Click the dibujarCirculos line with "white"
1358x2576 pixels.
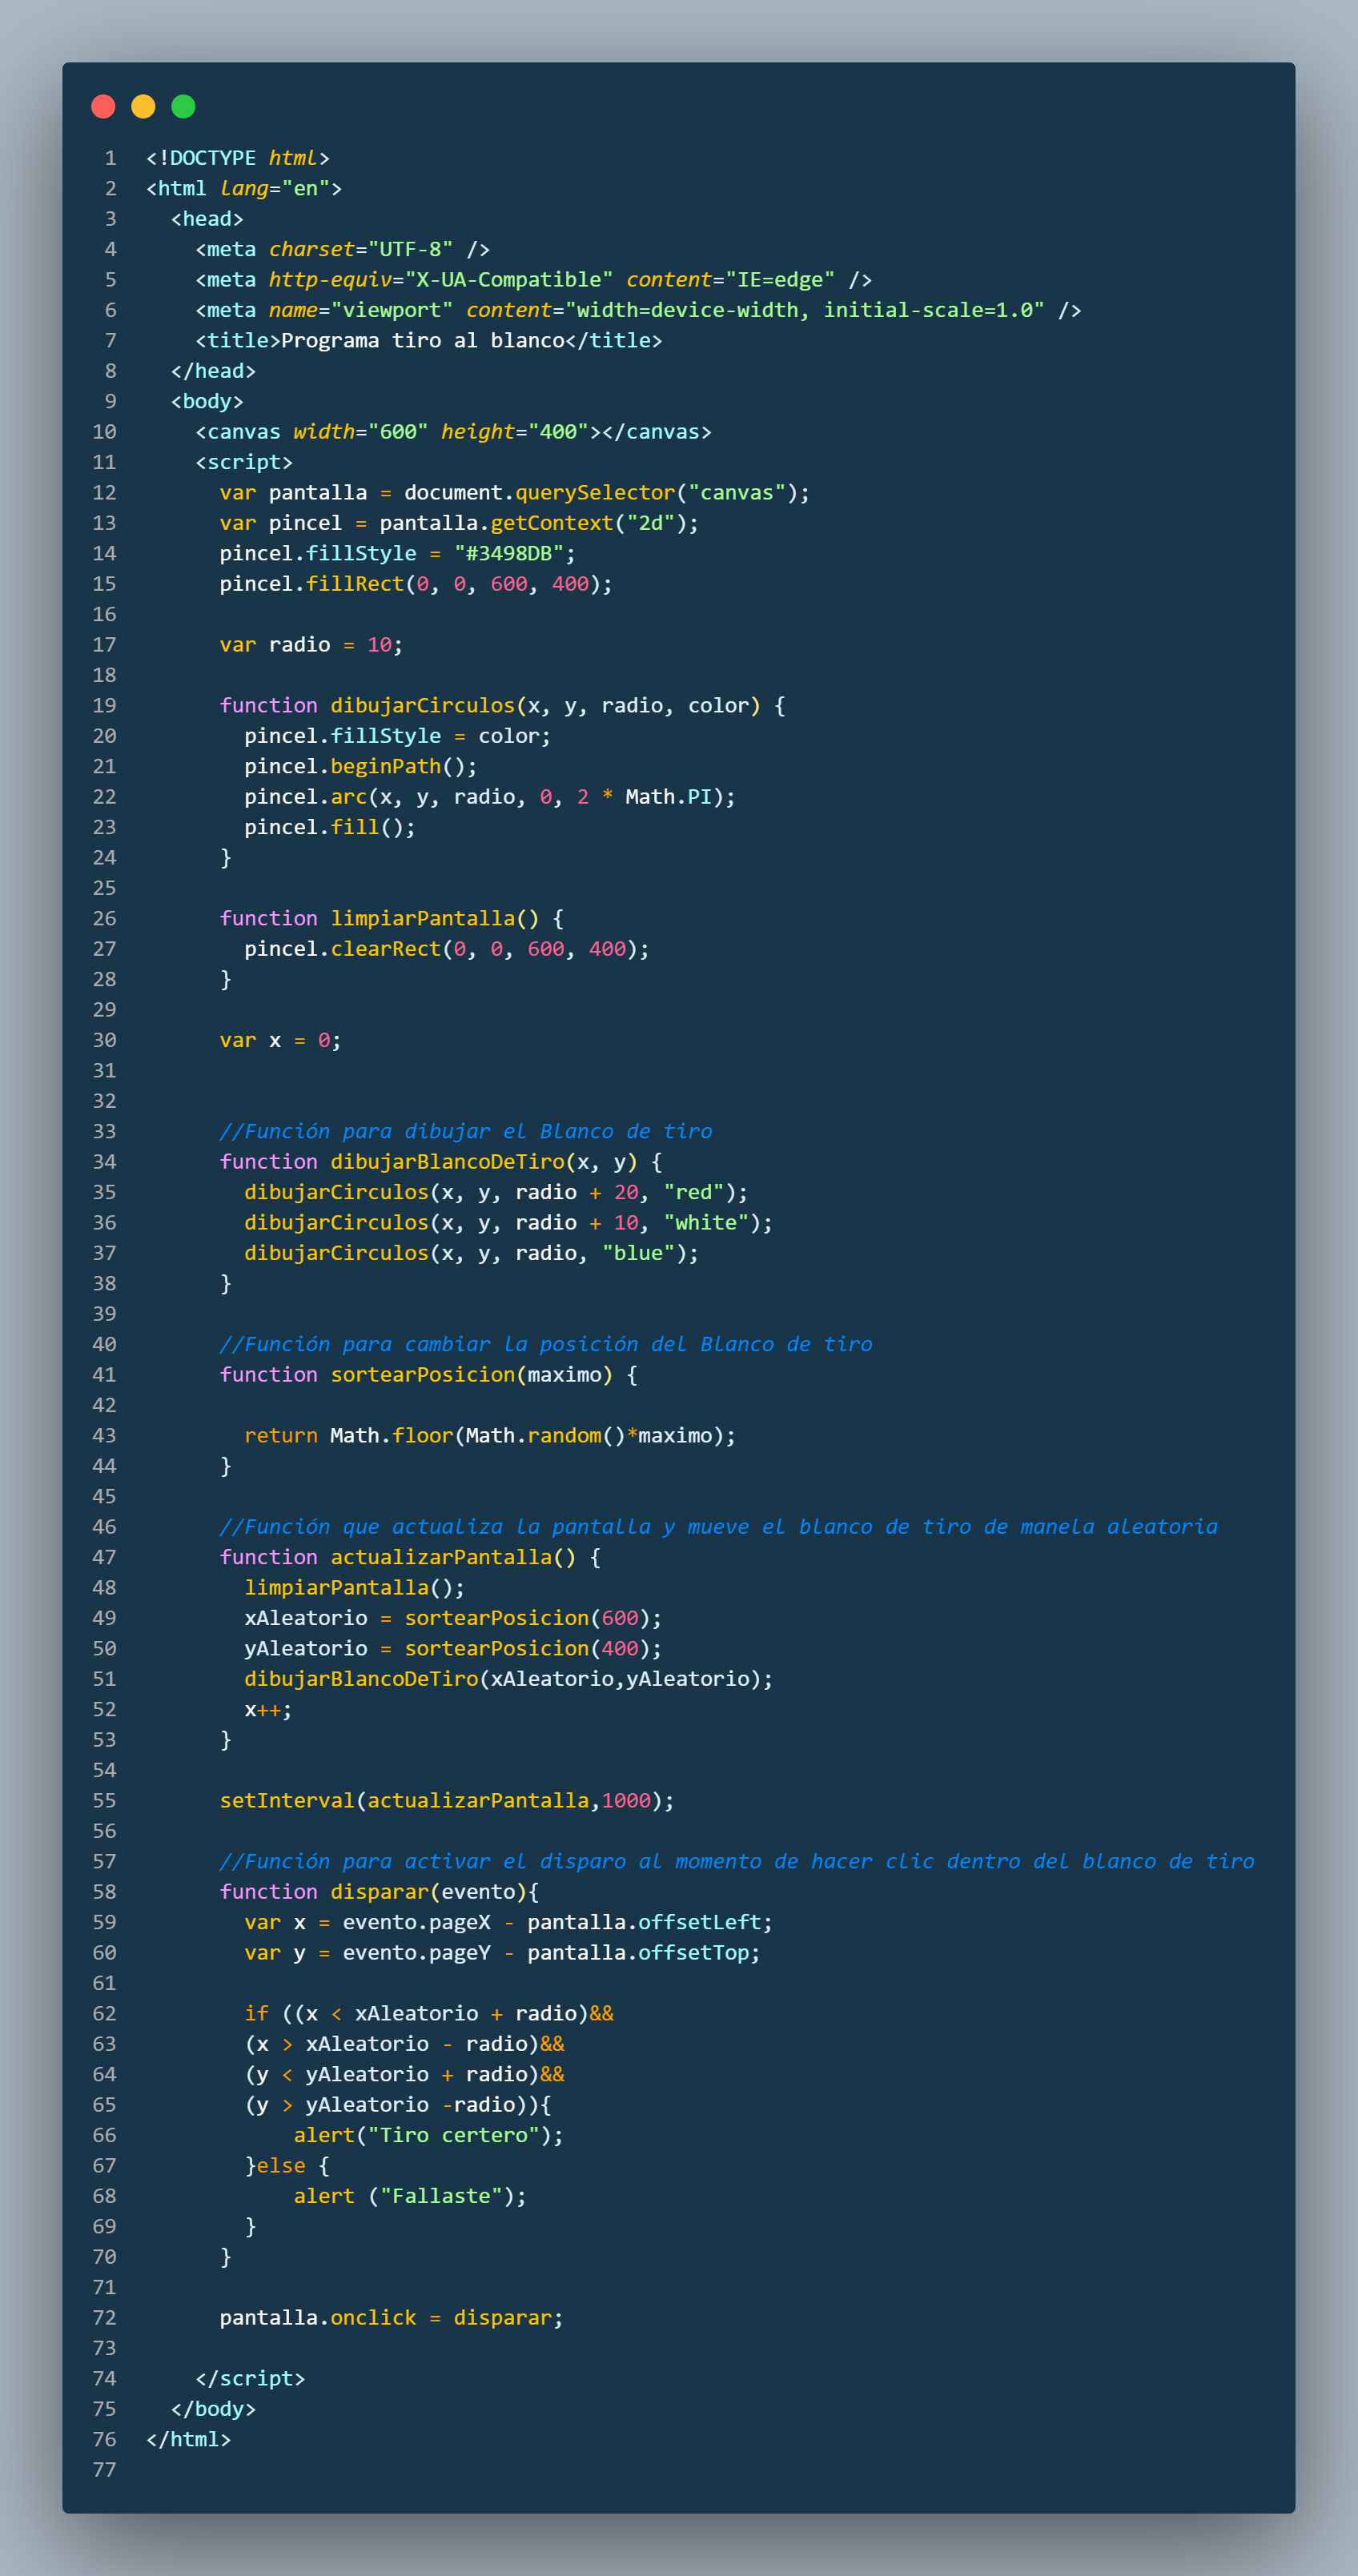pyautogui.click(x=508, y=1222)
